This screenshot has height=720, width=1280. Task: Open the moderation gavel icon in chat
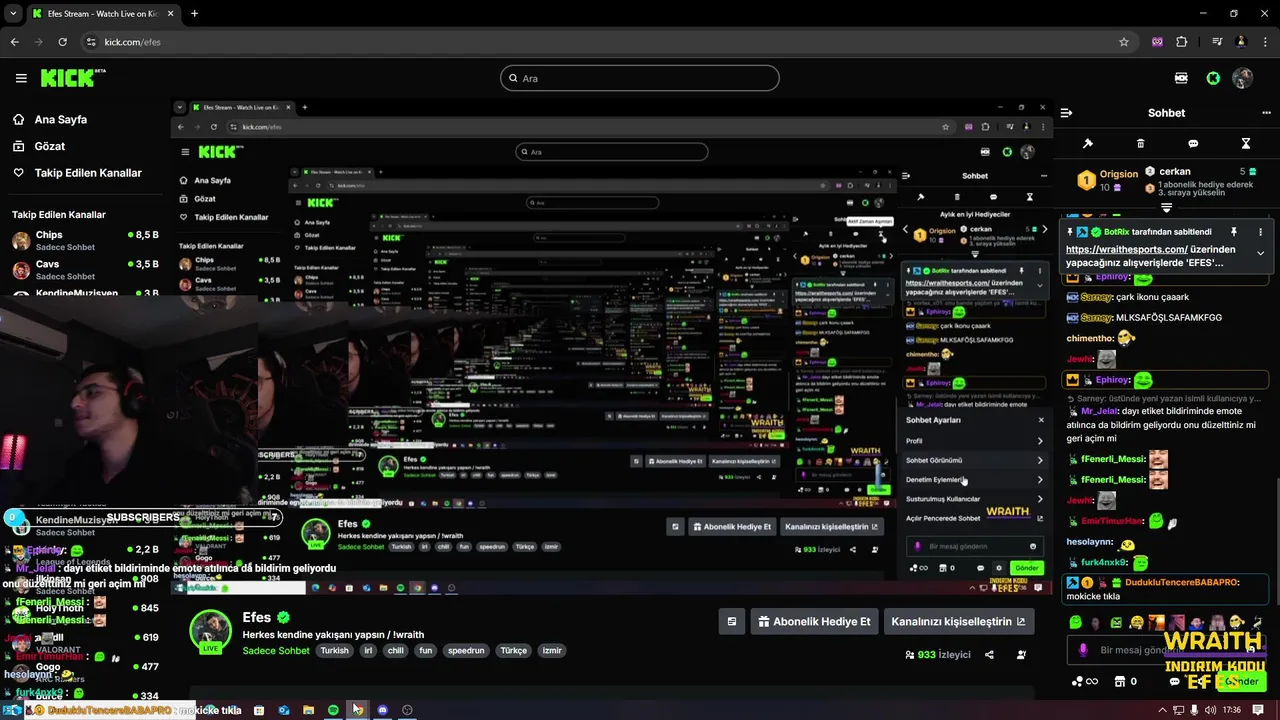point(1088,144)
